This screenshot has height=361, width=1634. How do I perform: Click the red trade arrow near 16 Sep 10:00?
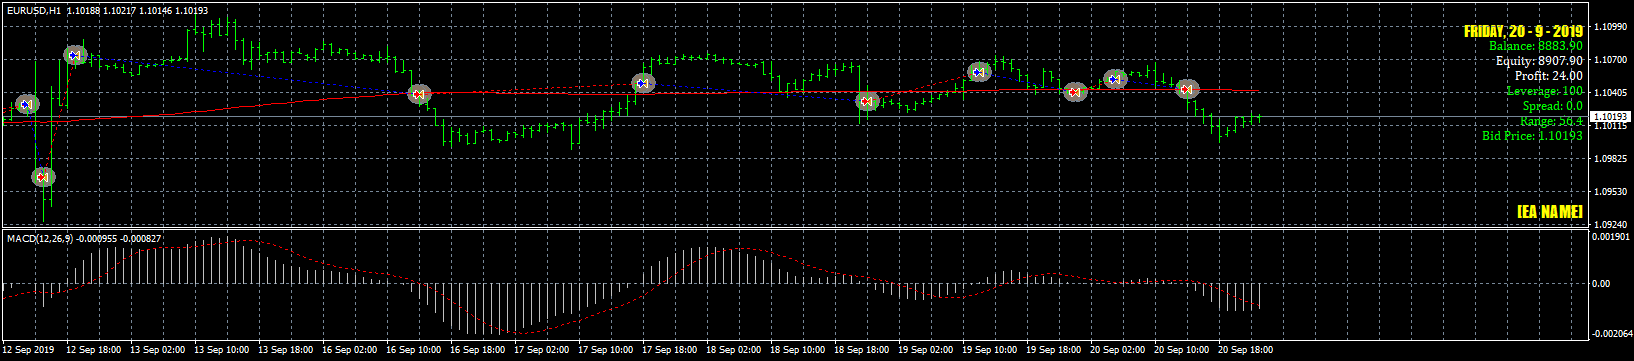[x=420, y=94]
